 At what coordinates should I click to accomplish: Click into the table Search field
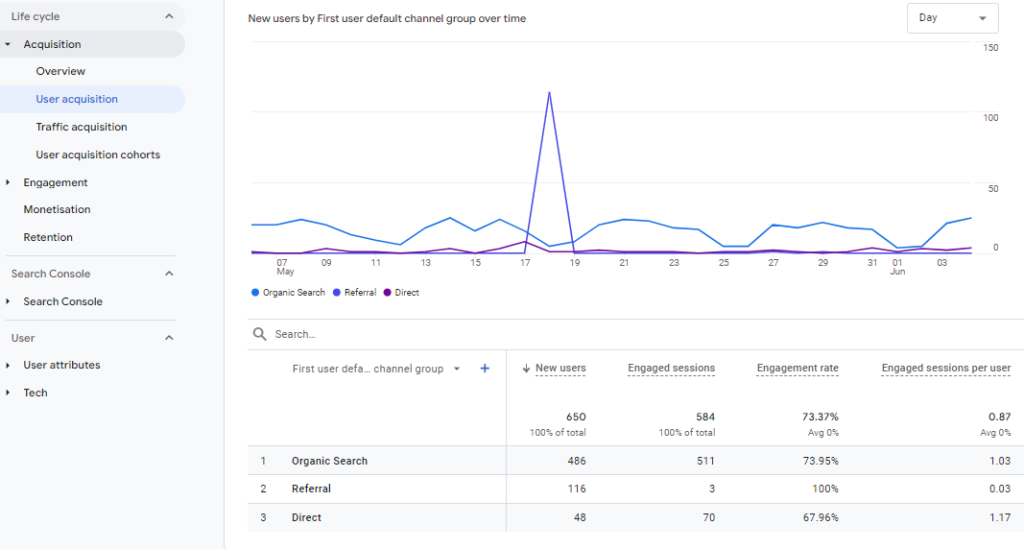coord(500,334)
